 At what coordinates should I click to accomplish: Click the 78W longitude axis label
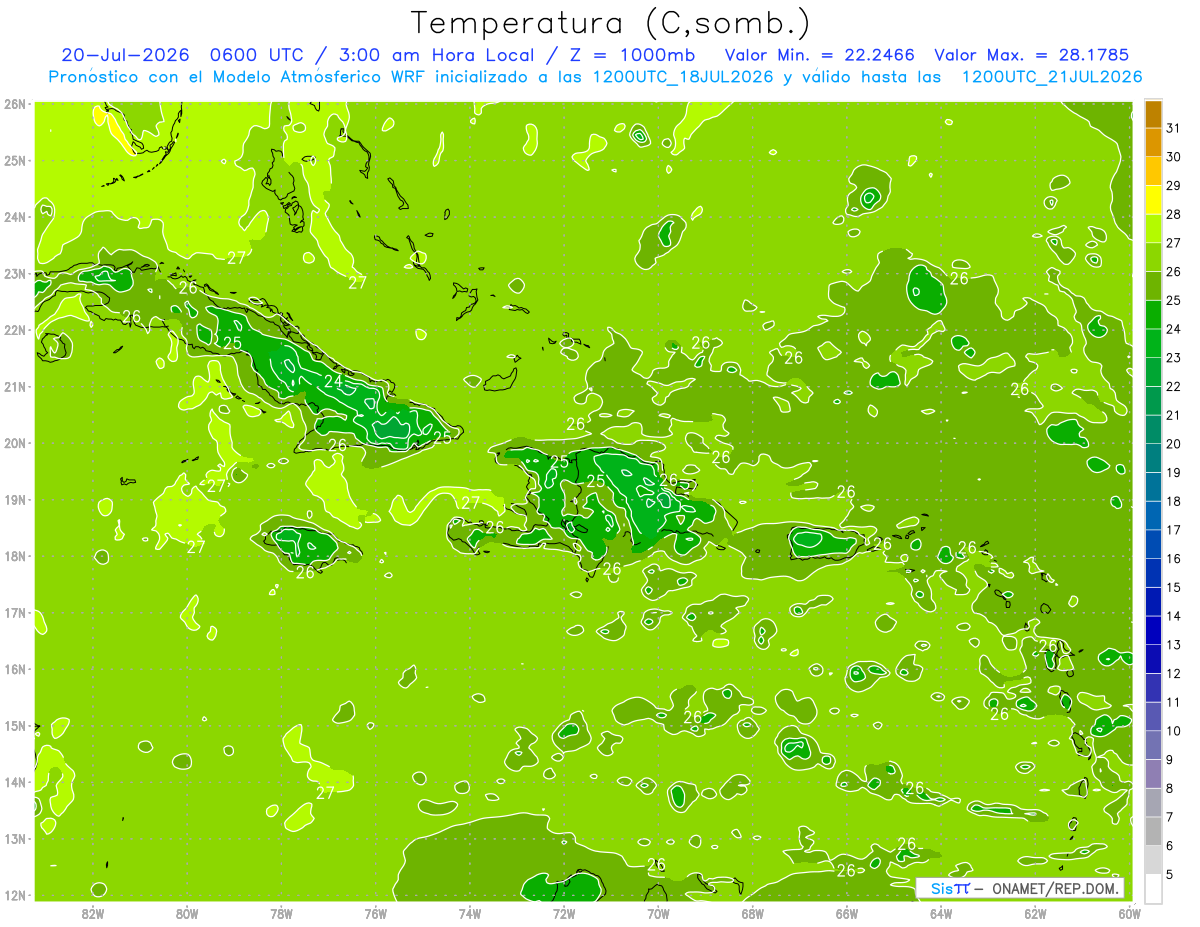pyautogui.click(x=281, y=913)
